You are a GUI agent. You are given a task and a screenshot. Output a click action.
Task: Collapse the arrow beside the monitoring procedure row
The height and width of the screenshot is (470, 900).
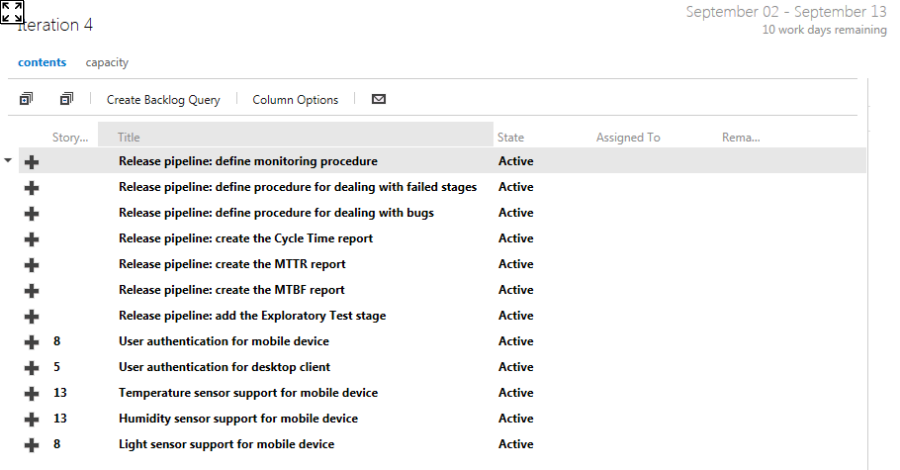pyautogui.click(x=9, y=160)
